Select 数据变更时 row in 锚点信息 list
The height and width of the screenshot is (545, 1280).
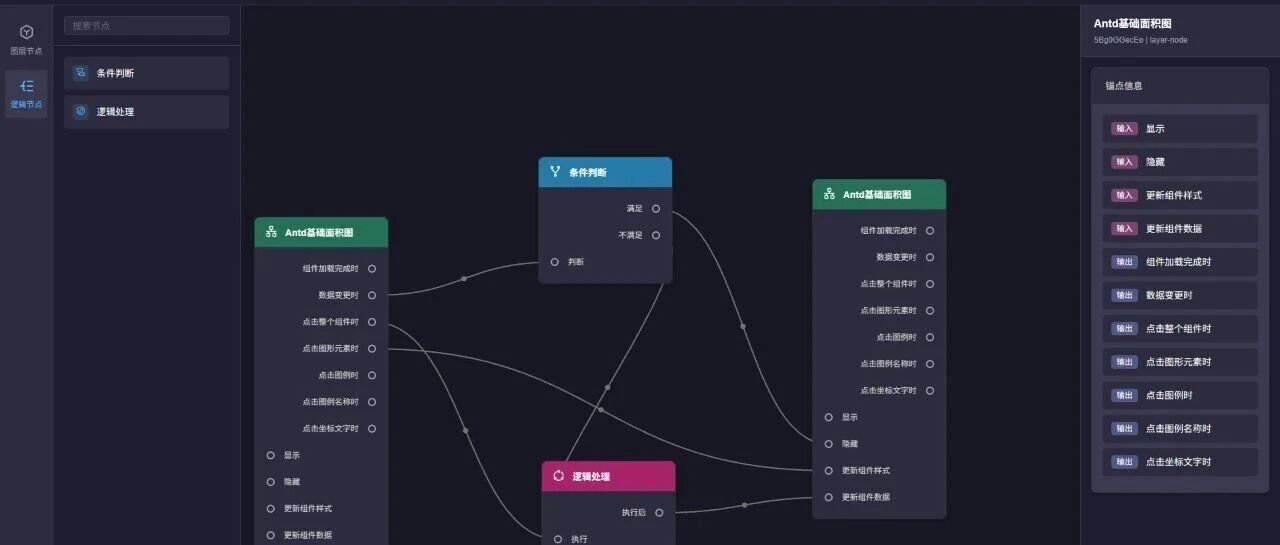pos(1180,295)
